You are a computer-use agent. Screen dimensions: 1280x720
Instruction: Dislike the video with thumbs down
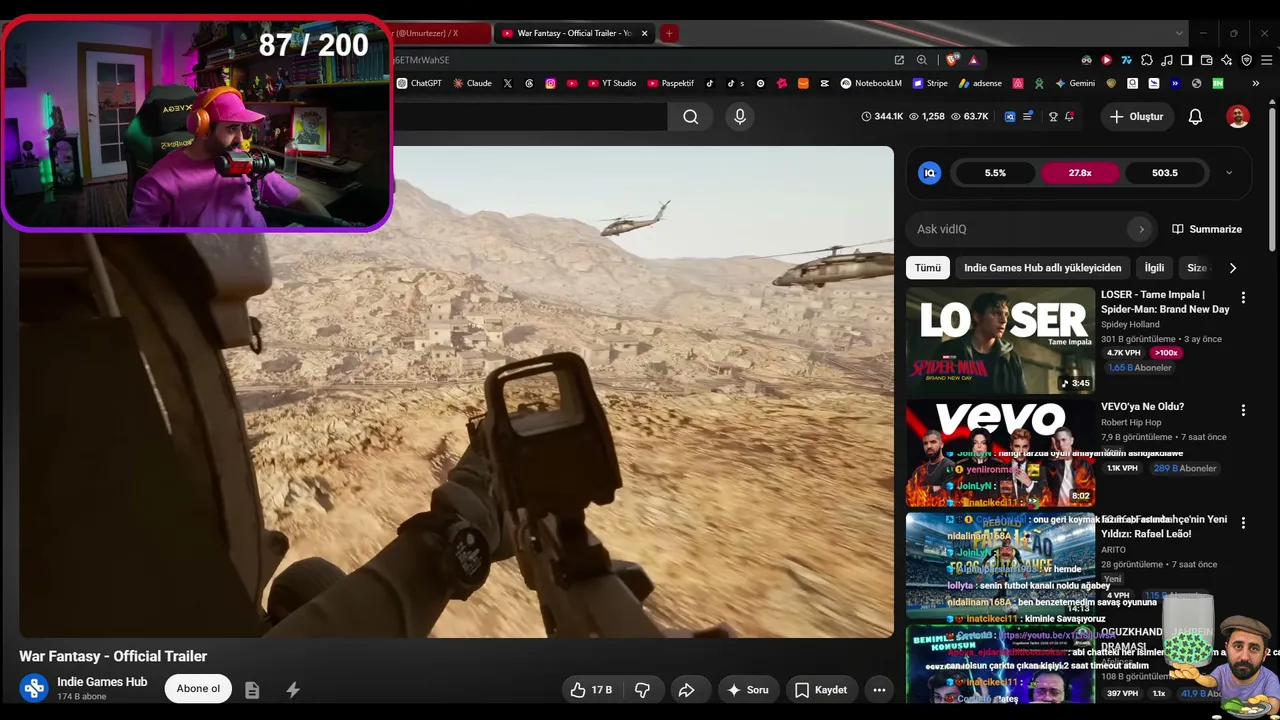click(642, 690)
